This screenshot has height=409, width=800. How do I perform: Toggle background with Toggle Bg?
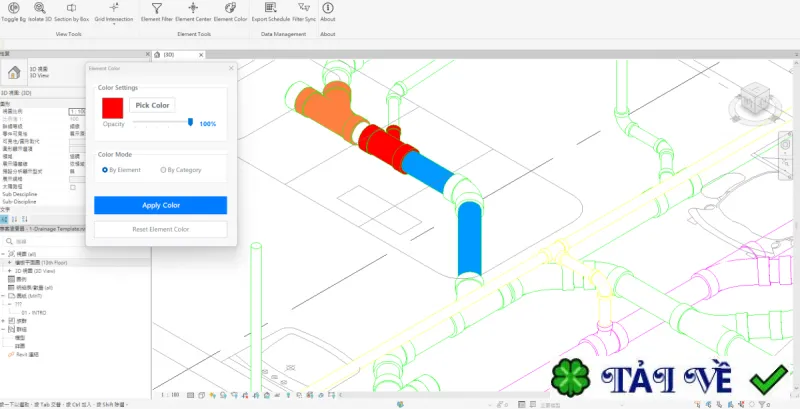13,12
